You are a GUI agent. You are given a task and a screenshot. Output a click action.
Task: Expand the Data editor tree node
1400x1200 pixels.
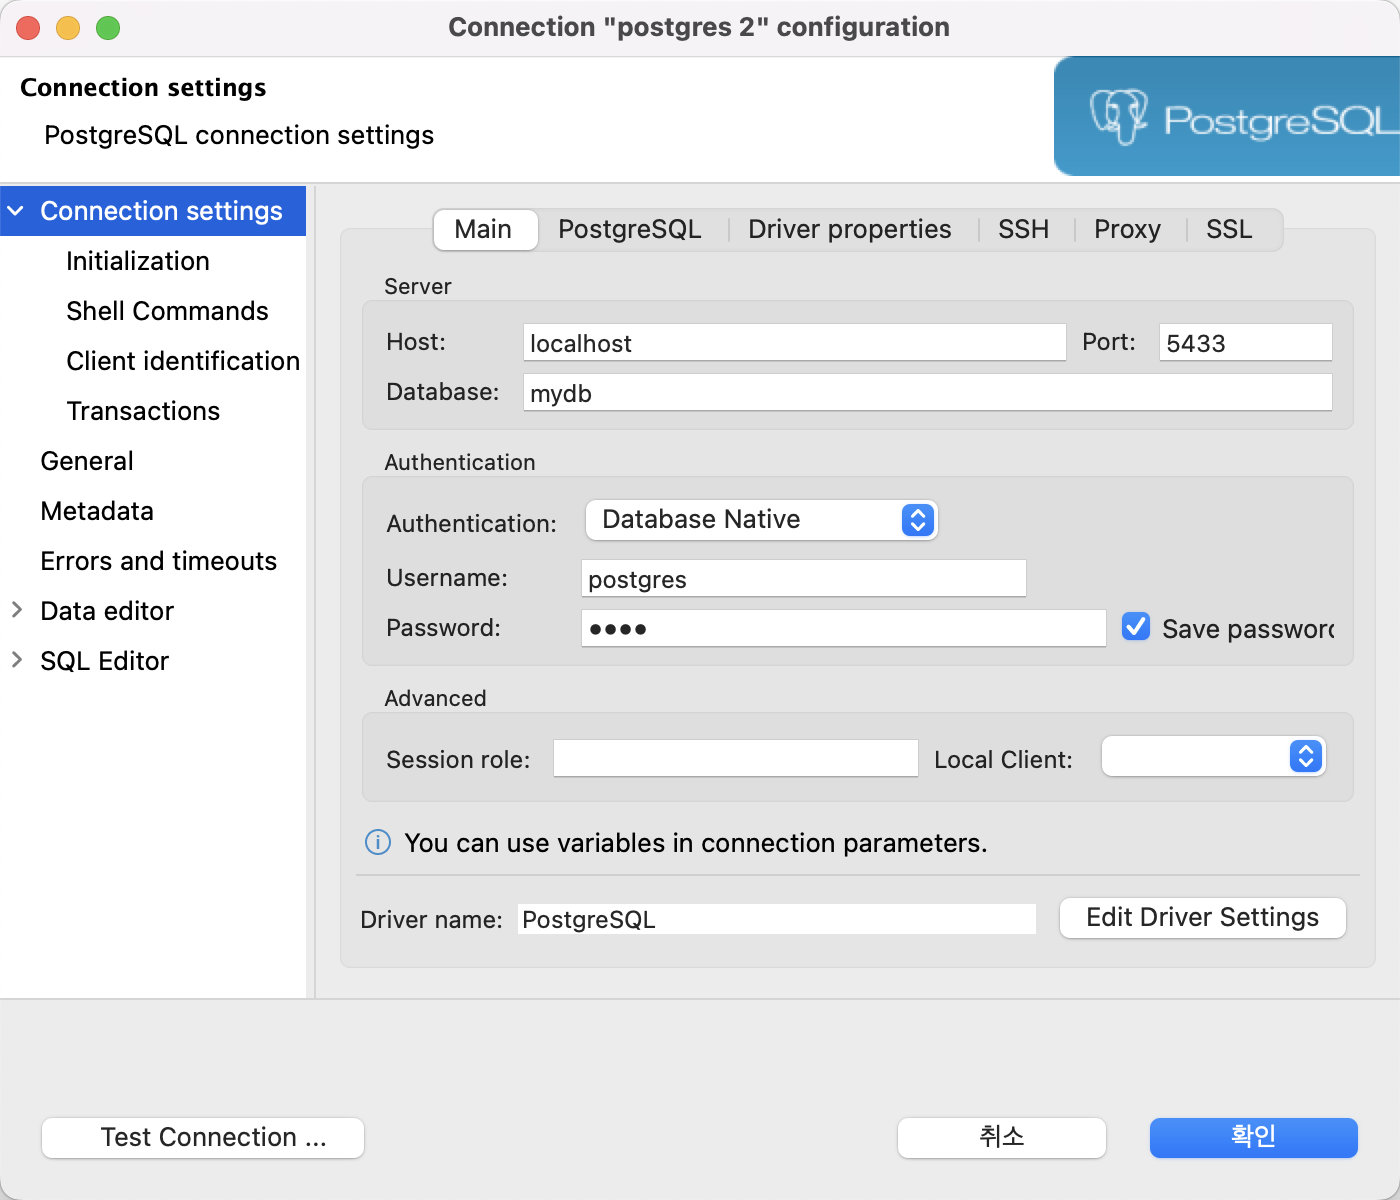point(16,610)
